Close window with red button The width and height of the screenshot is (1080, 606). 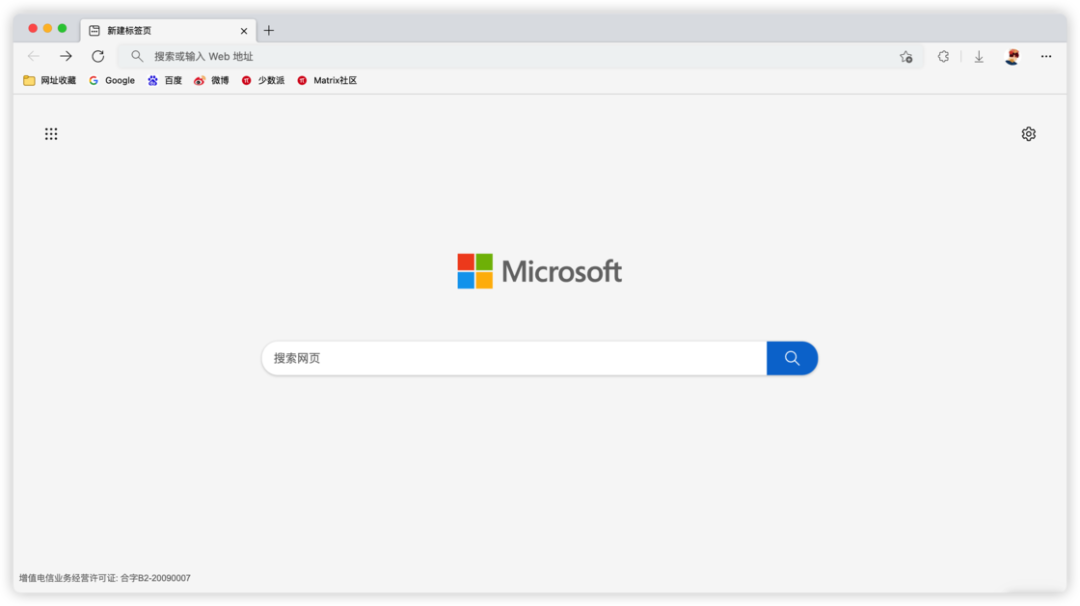[32, 28]
